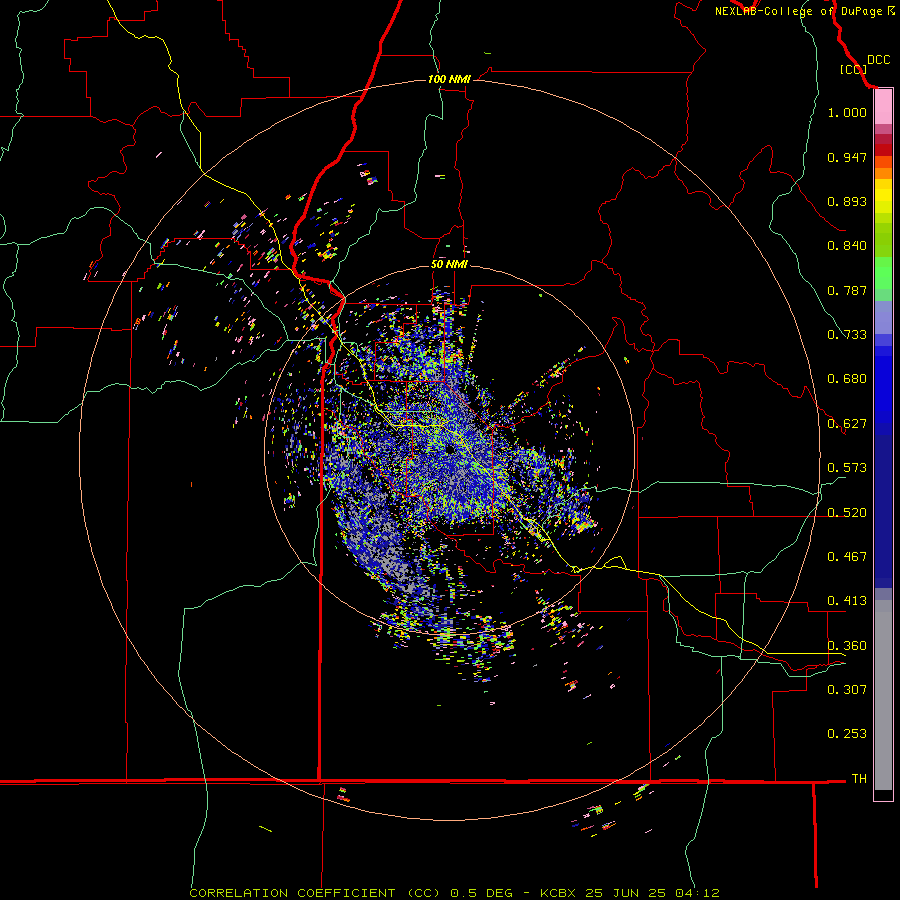Click the 0.360 scale value

[x=847, y=646]
